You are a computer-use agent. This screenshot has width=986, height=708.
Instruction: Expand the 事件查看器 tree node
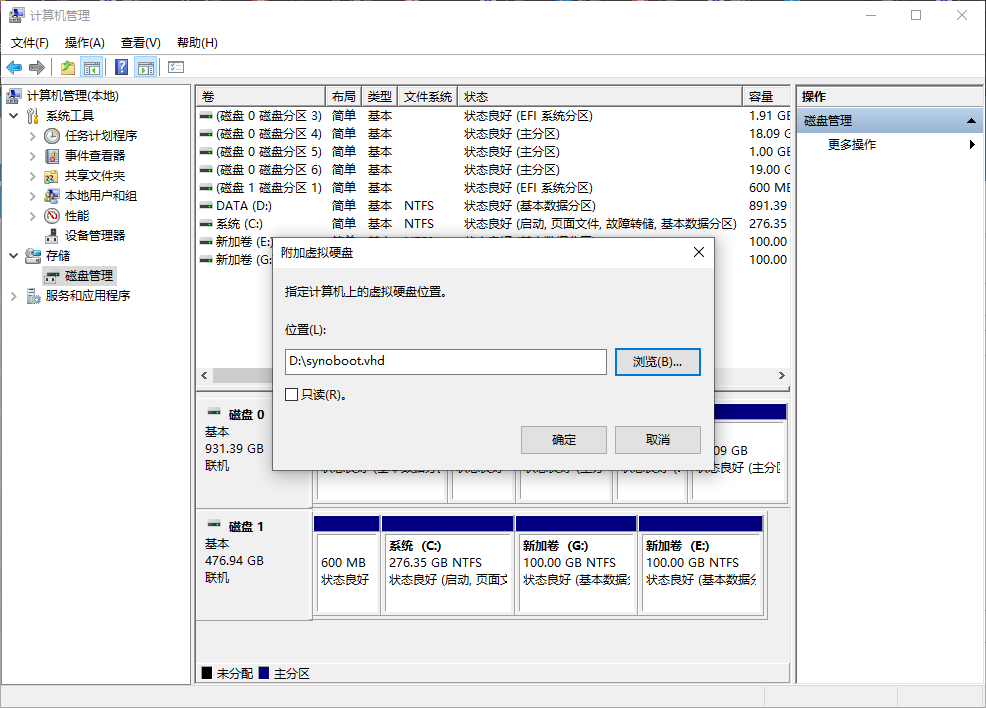pos(33,156)
